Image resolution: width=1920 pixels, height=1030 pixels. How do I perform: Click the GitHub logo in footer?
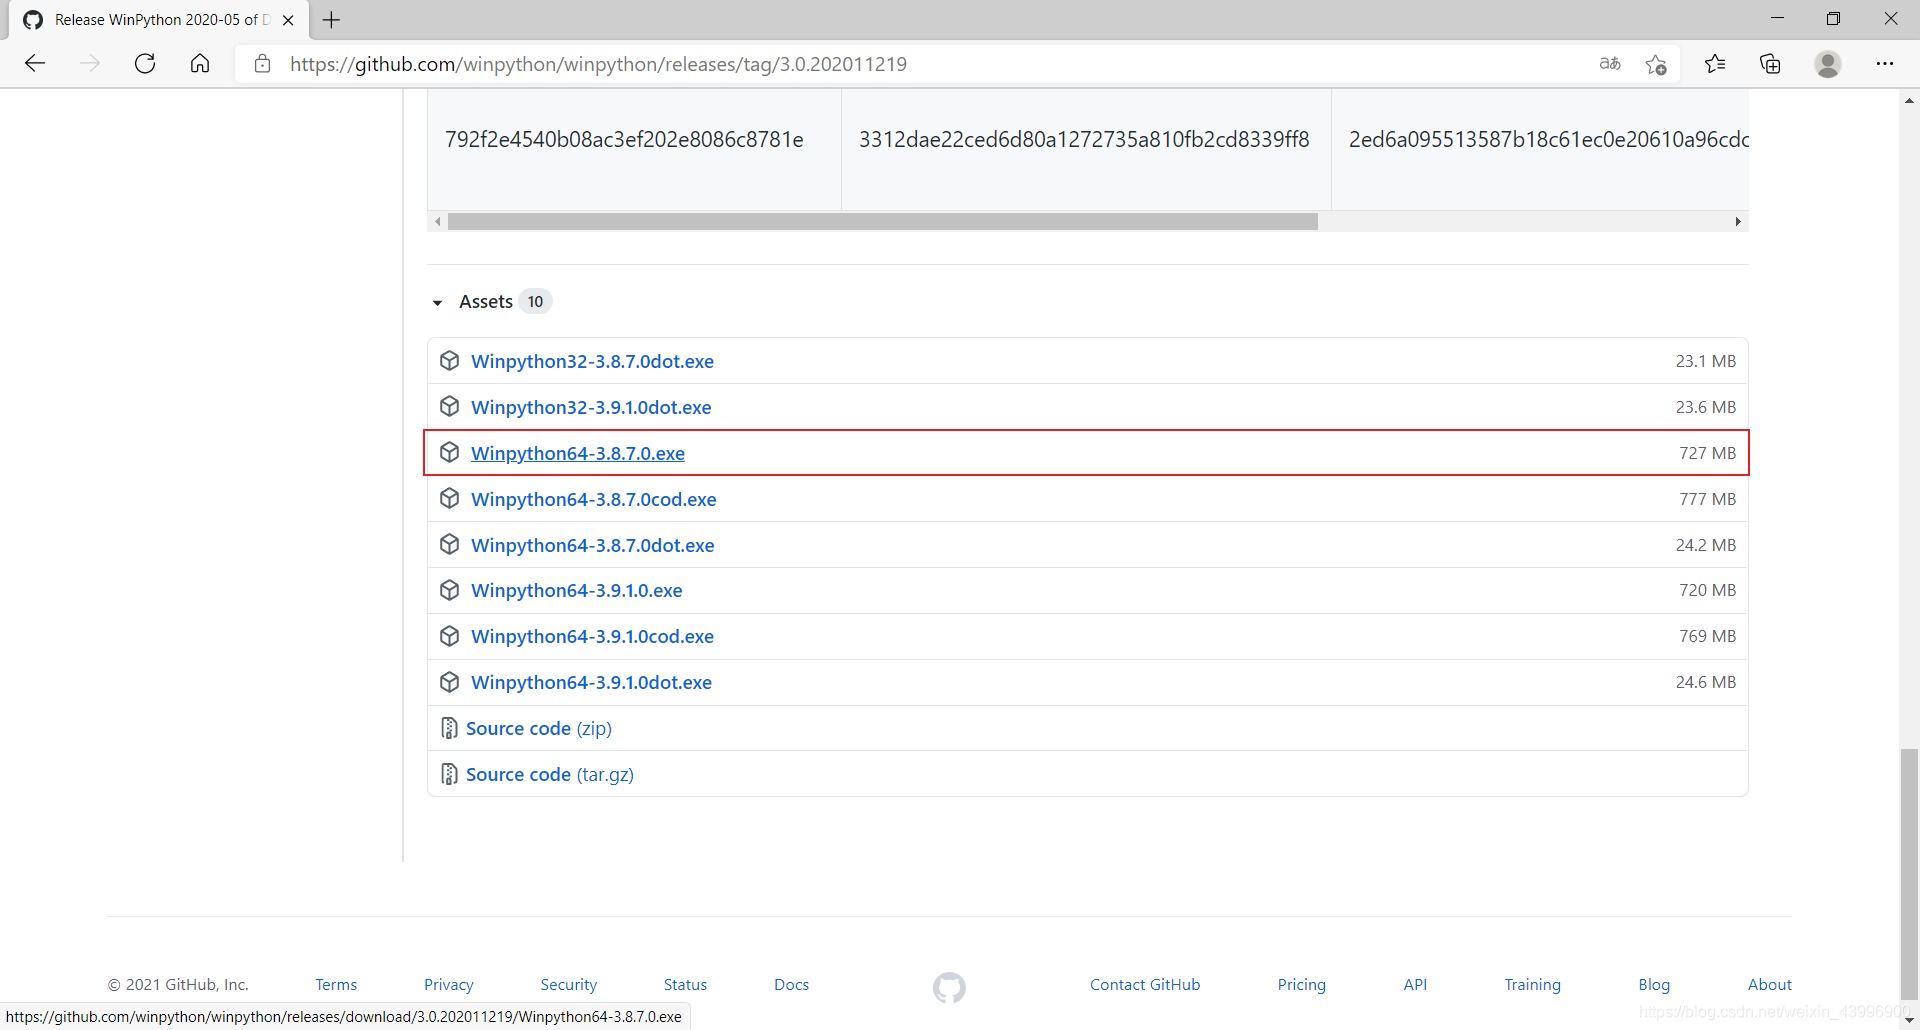point(949,988)
